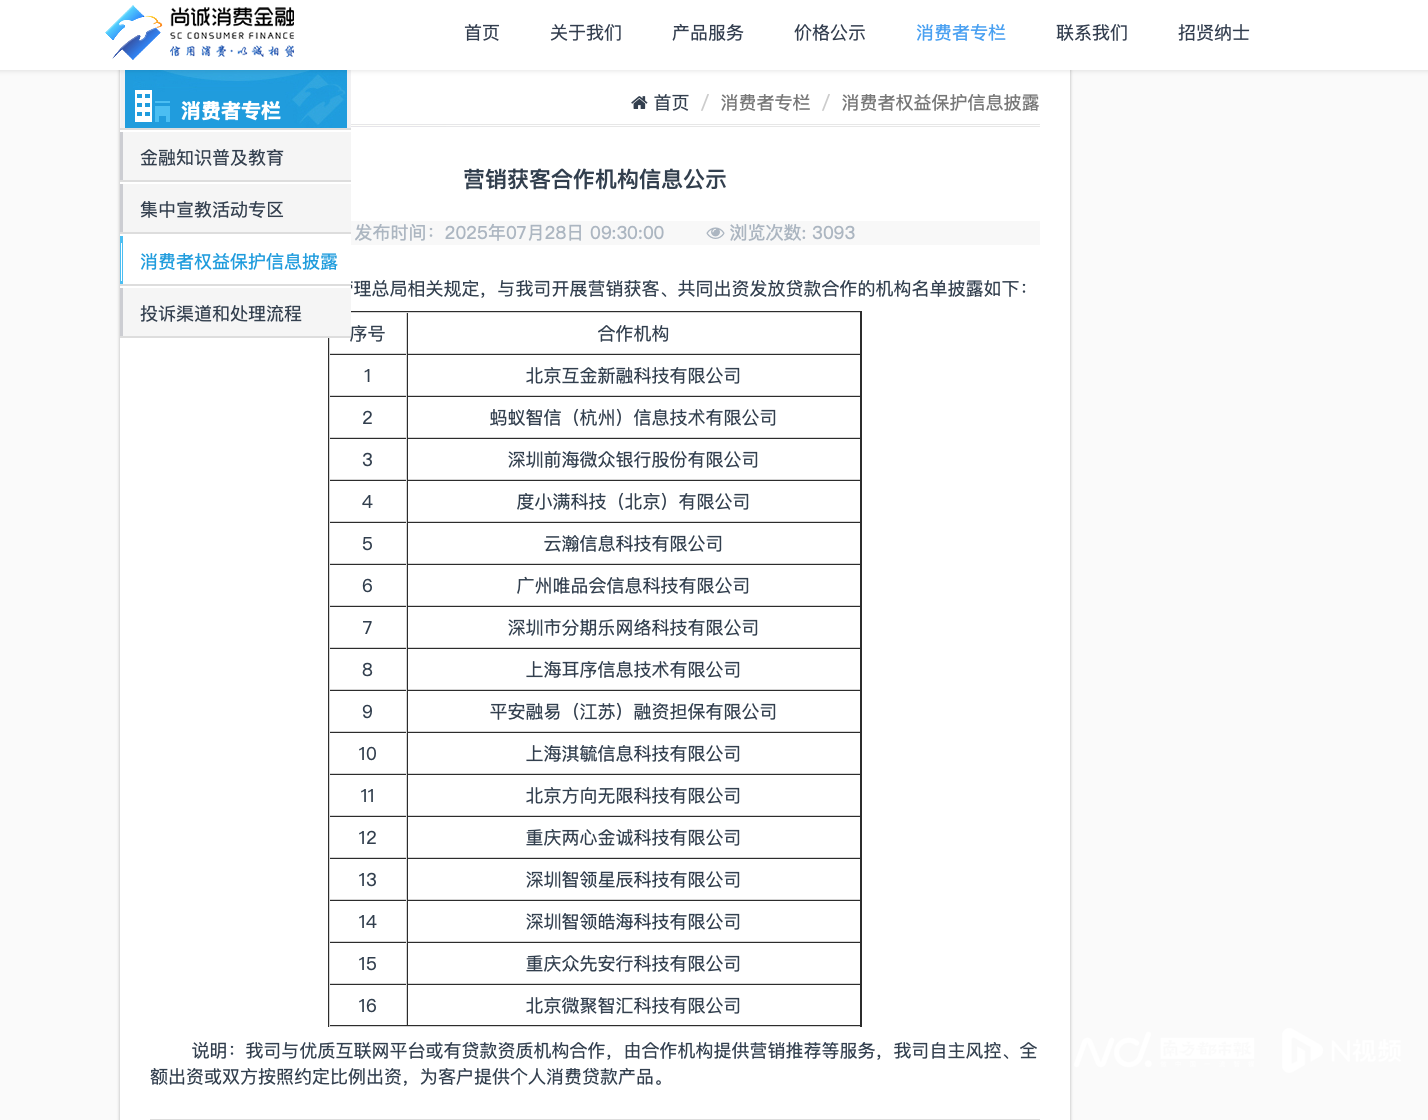This screenshot has width=1428, height=1120.
Task: Click the building icon in 消费者专栏 header
Action: click(x=152, y=106)
